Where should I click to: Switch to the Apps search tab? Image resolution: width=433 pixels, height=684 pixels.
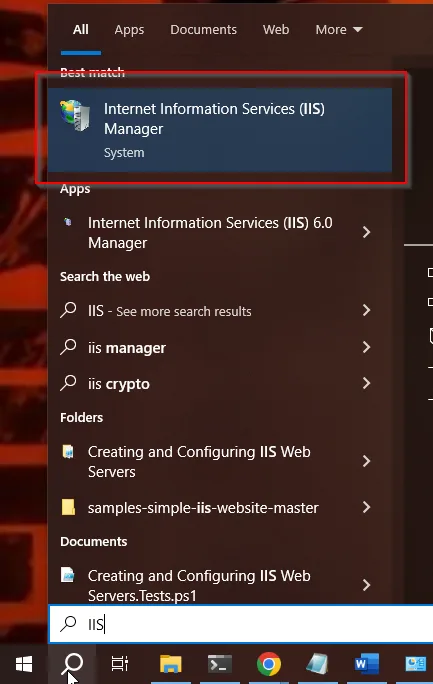(x=129, y=30)
